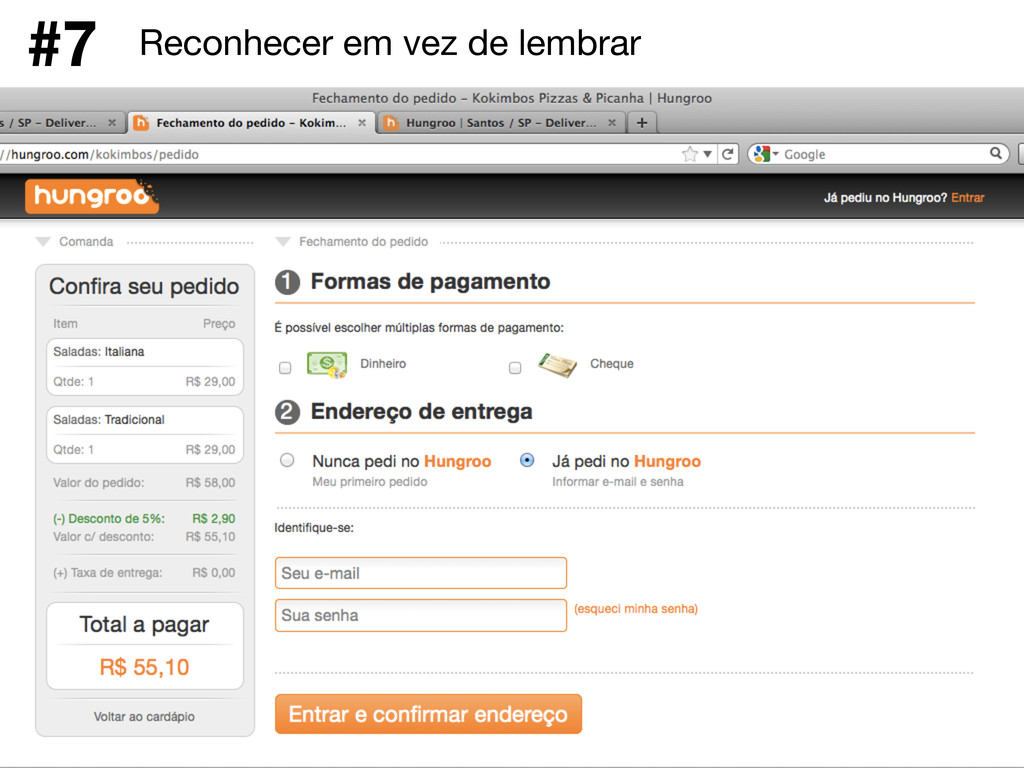
Task: Click the Dinheiro label text
Action: coord(383,364)
